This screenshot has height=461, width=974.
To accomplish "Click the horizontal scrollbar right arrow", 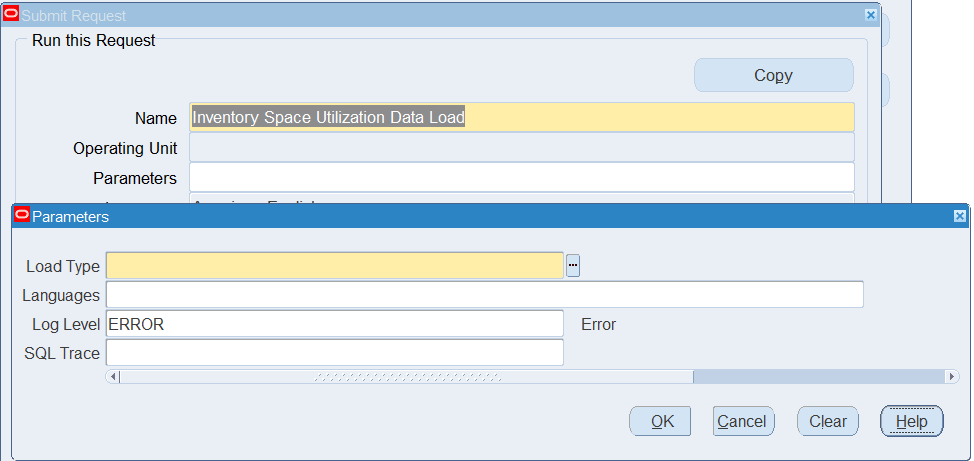I will coord(951,377).
